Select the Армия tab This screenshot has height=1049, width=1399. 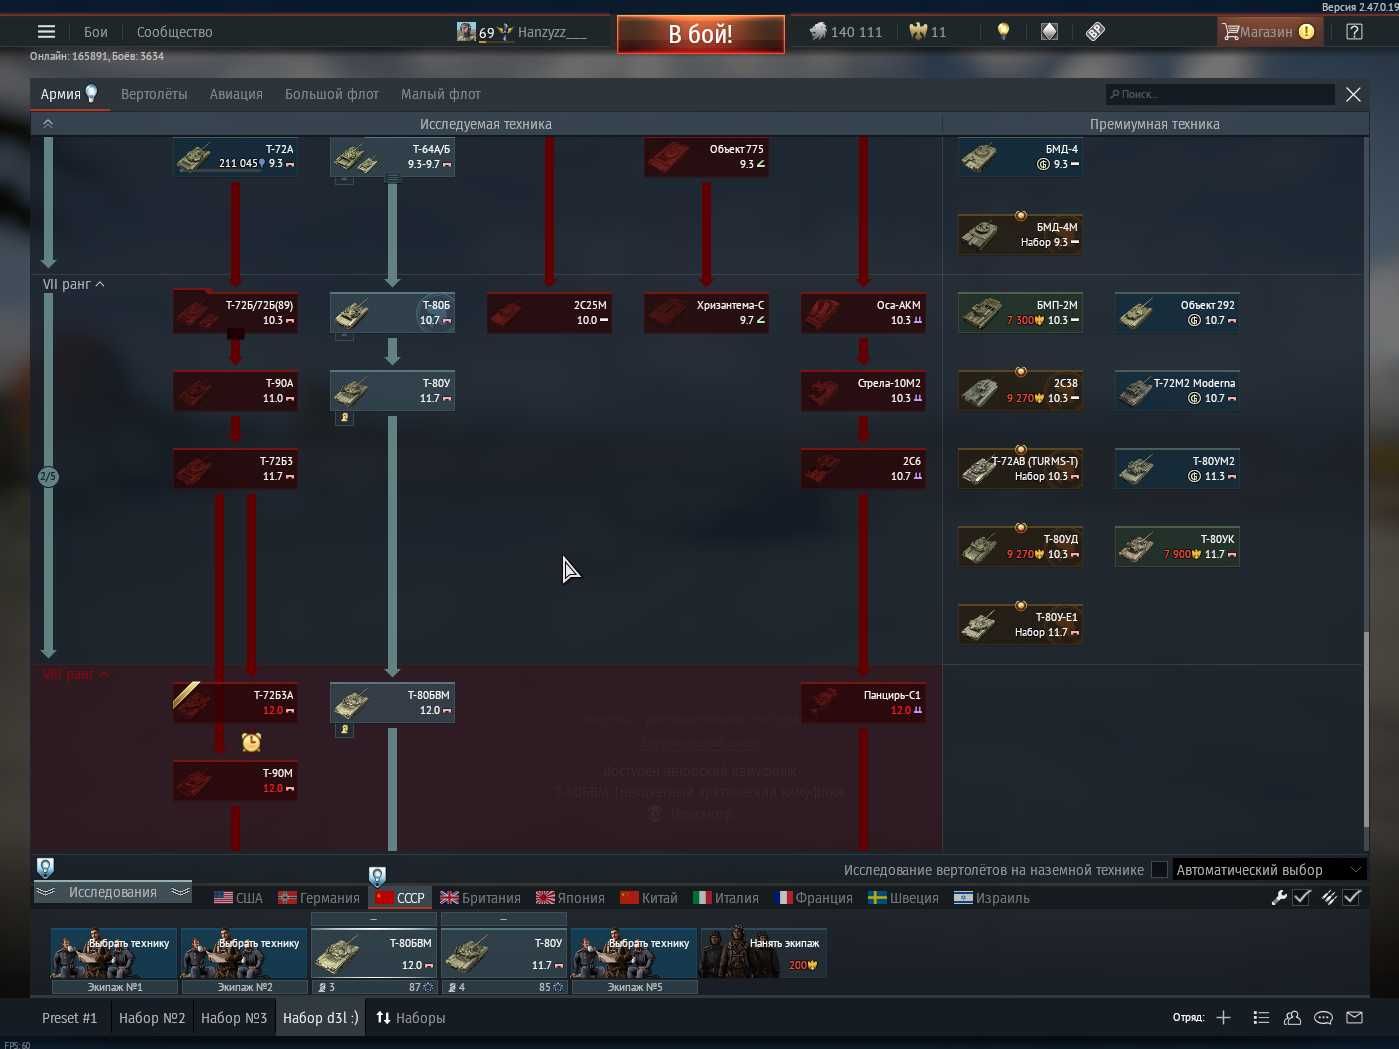[69, 94]
